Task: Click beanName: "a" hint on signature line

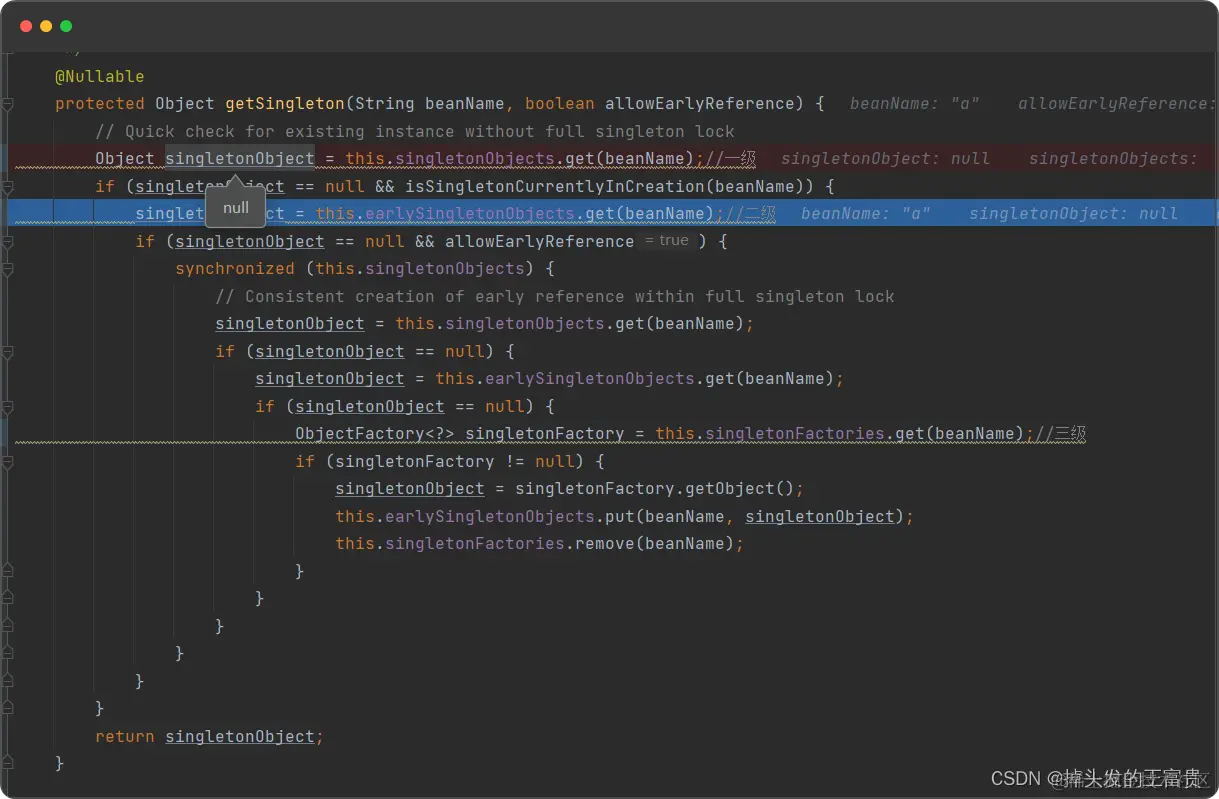Action: pos(914,104)
